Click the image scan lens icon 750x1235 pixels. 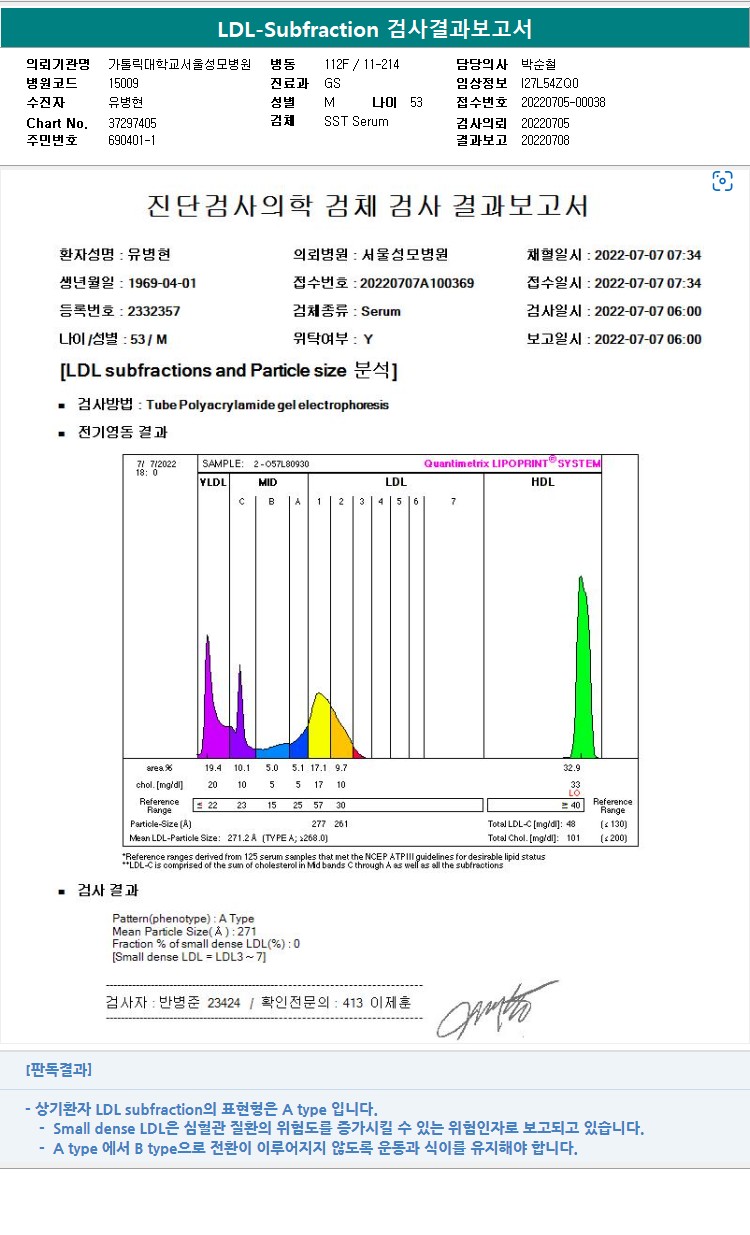(722, 181)
